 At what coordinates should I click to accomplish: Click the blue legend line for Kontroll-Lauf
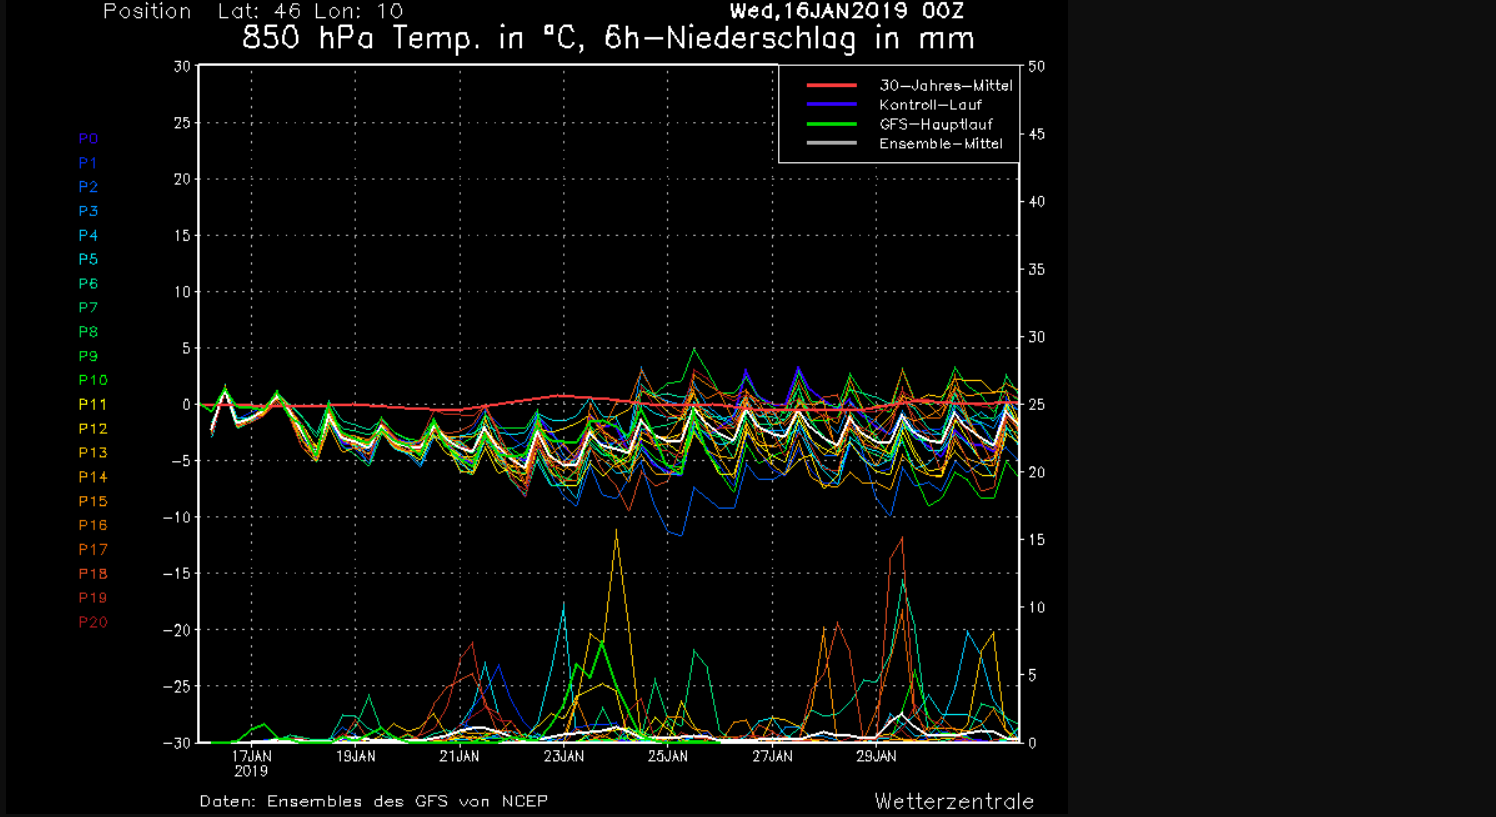pyautogui.click(x=832, y=105)
